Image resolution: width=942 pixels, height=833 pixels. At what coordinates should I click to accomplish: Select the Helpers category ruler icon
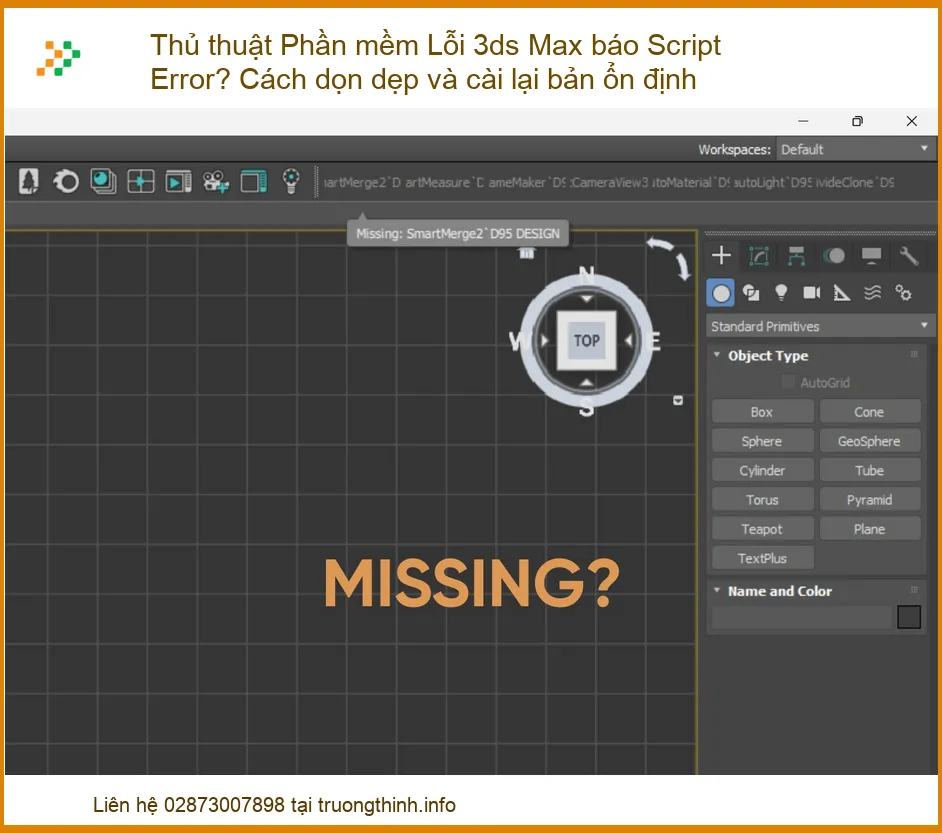(x=842, y=293)
